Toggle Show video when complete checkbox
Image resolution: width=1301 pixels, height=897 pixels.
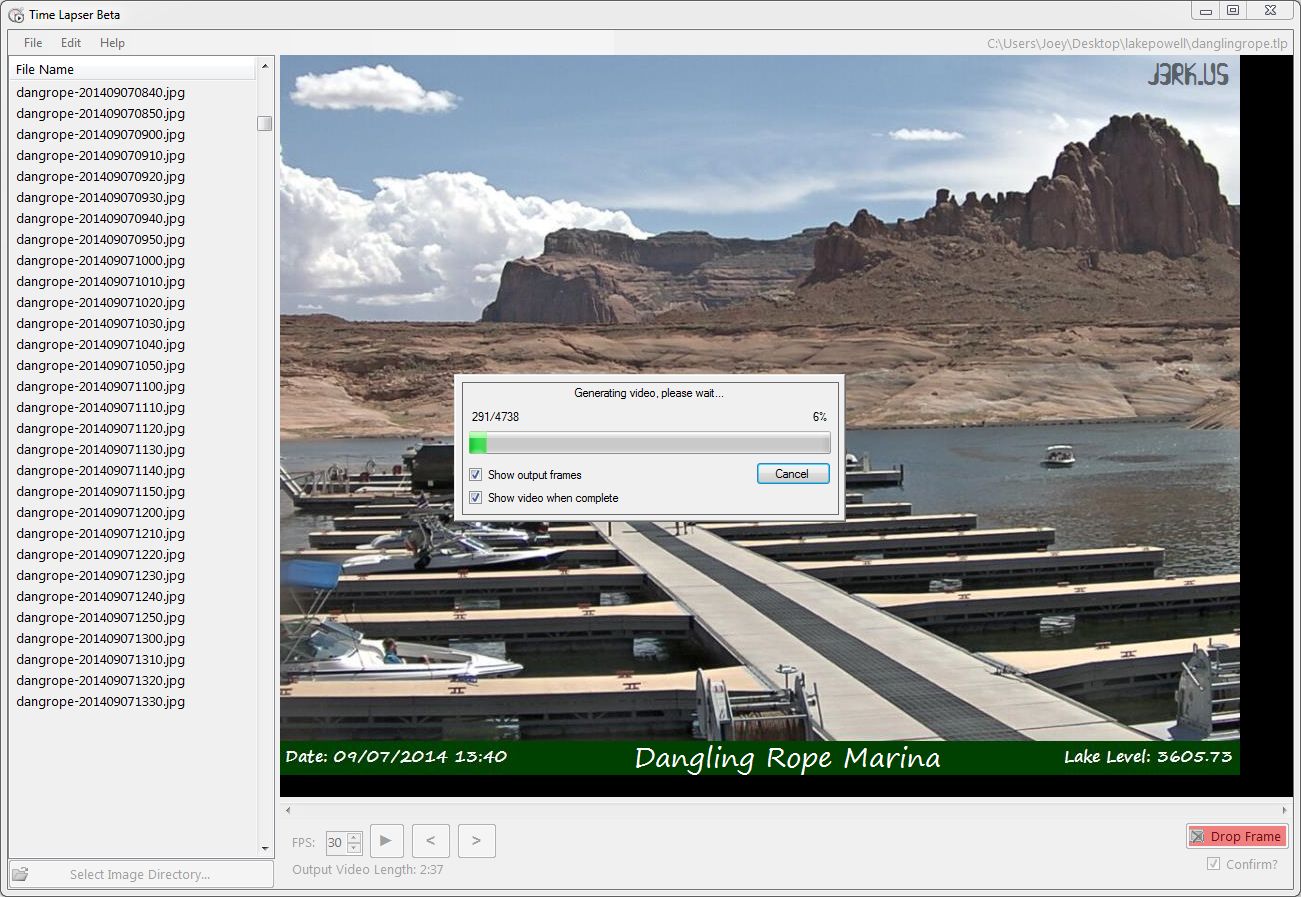pyautogui.click(x=476, y=498)
